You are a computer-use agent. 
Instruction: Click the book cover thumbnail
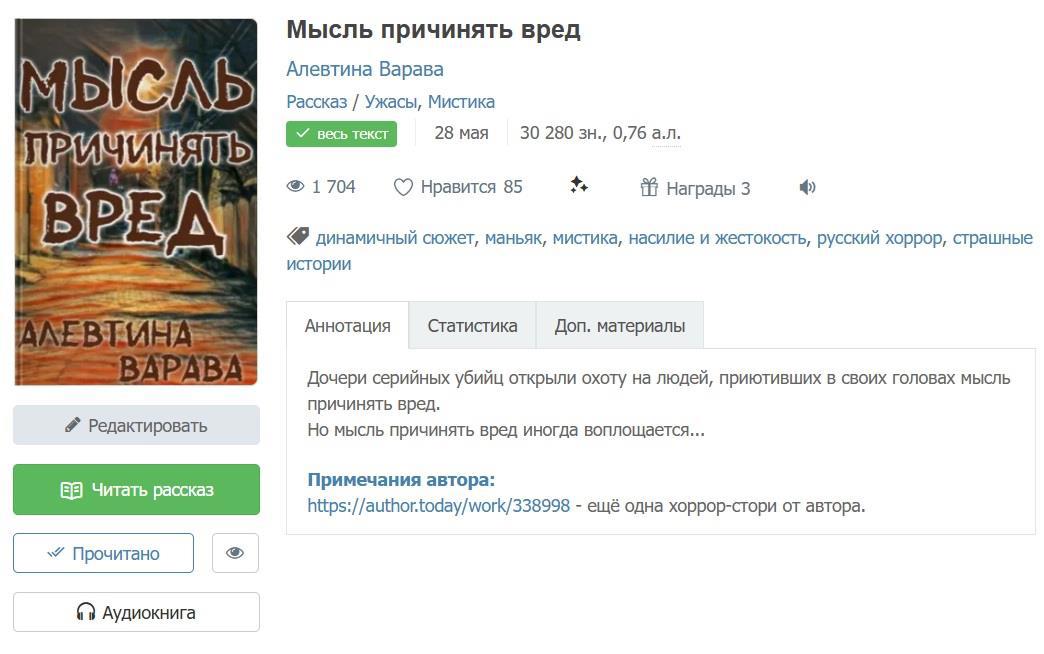click(x=136, y=202)
